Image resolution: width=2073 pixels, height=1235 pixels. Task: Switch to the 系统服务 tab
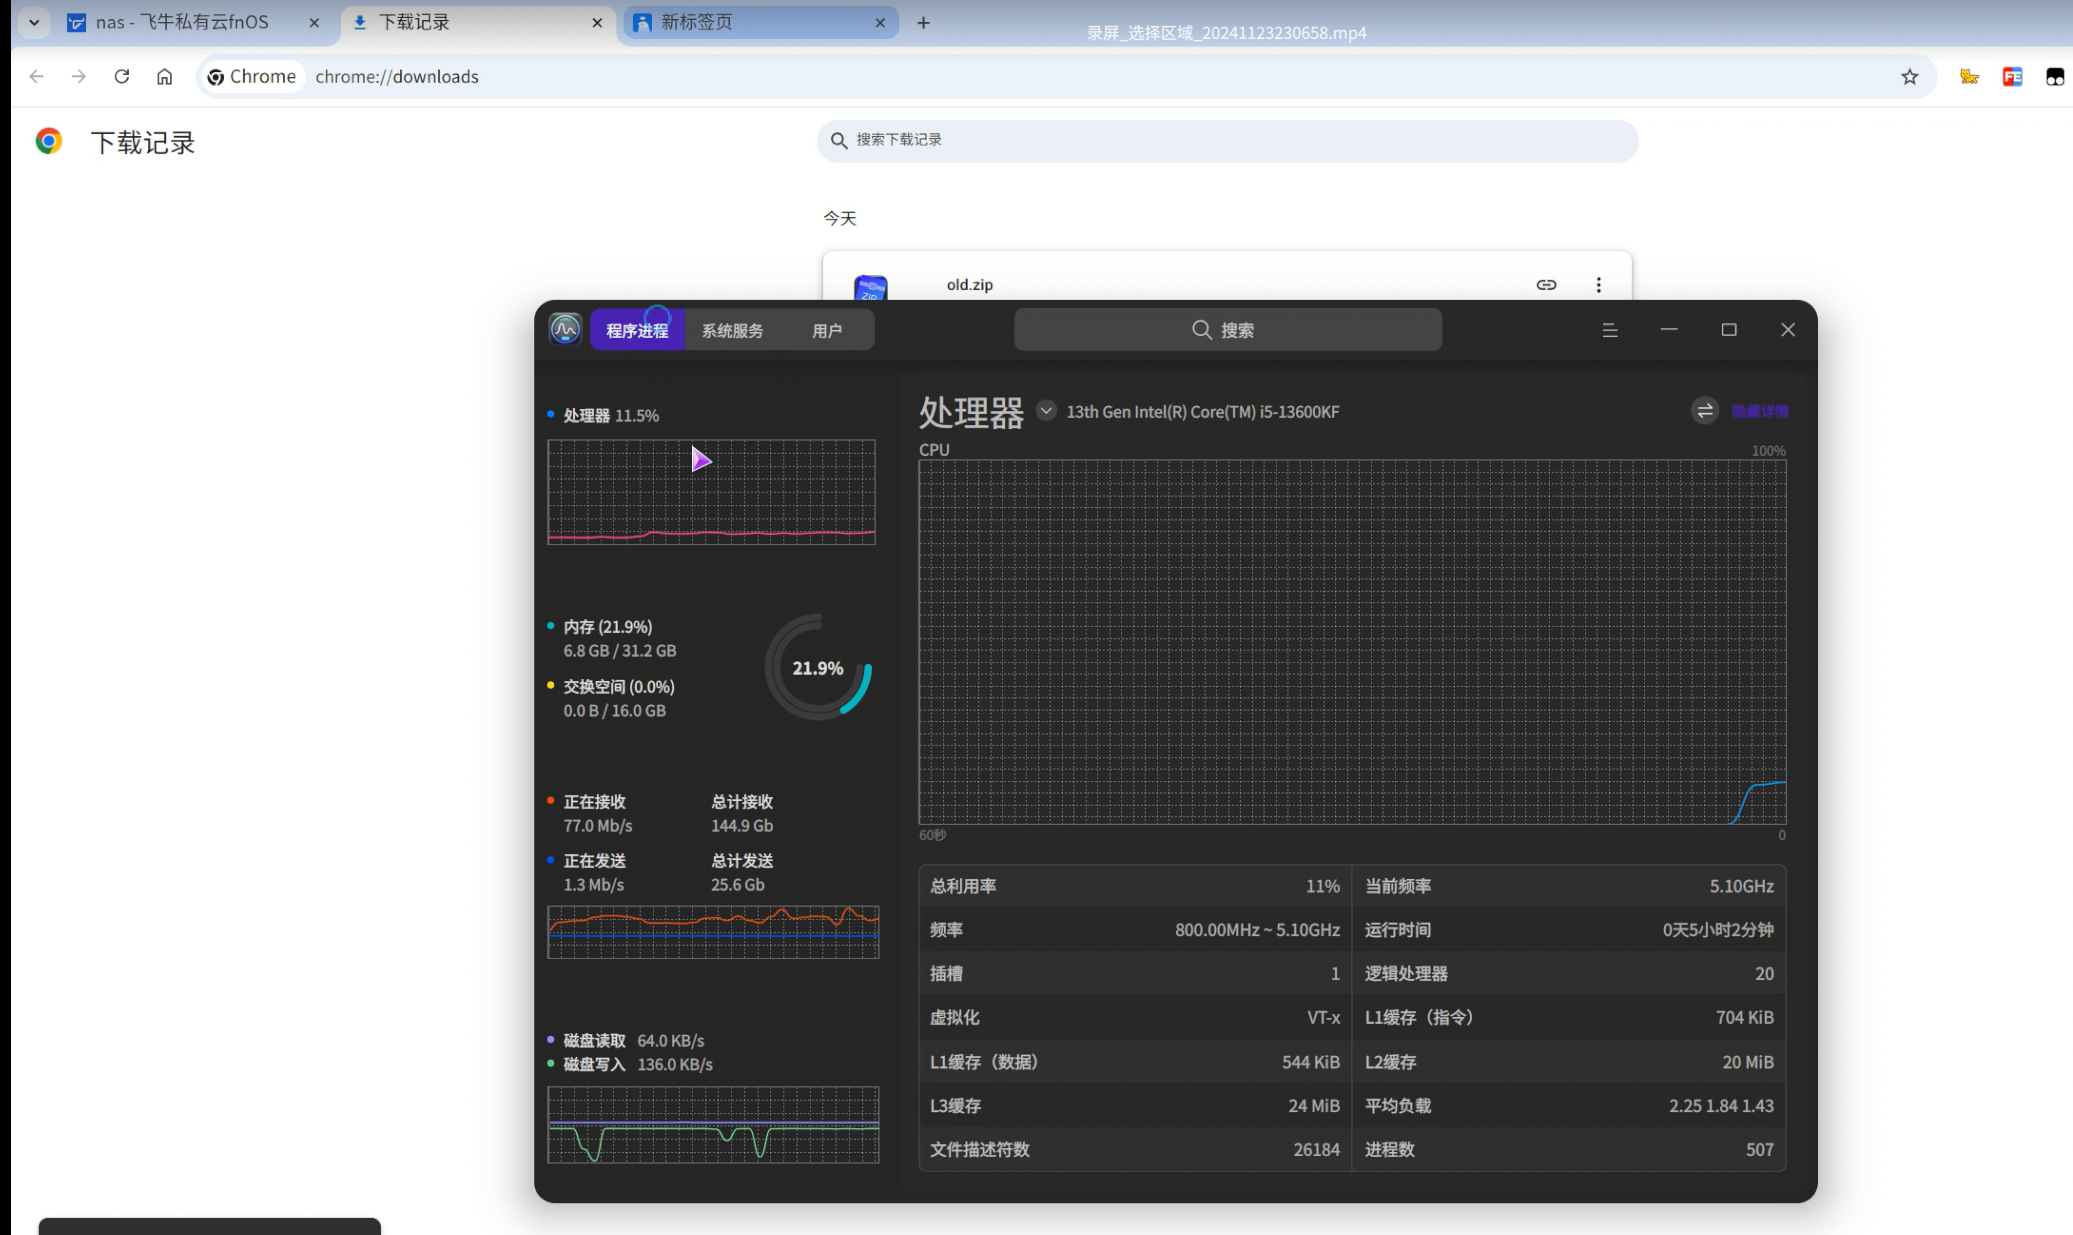732,330
